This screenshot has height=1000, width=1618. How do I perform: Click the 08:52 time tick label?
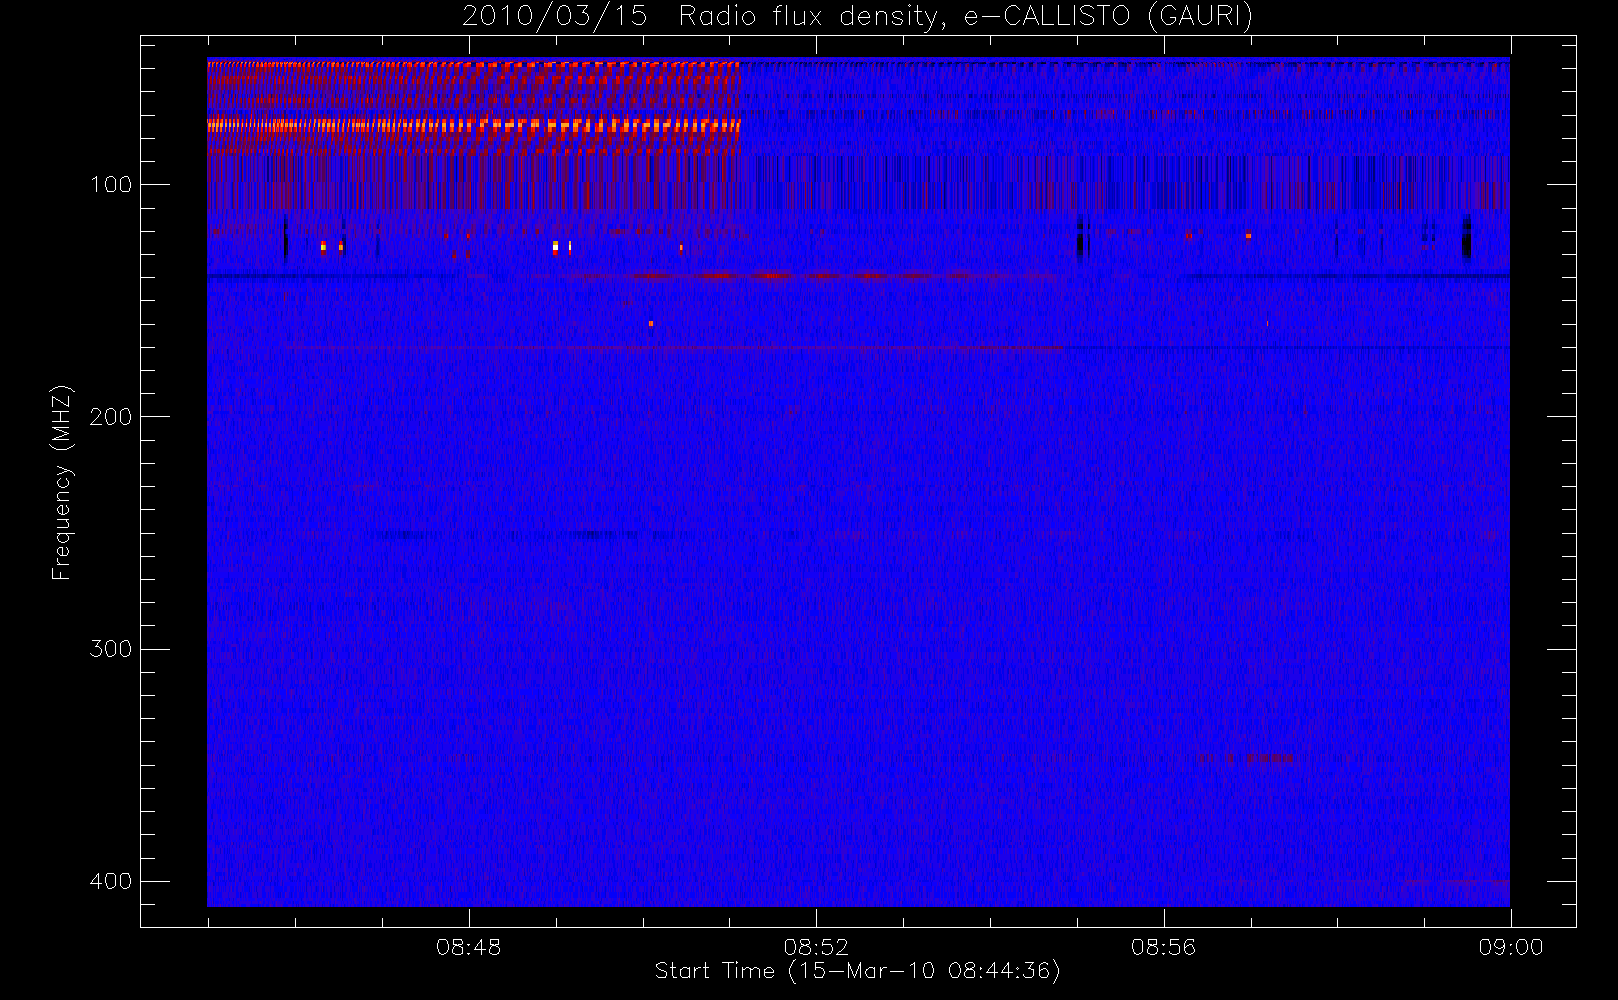pyautogui.click(x=816, y=947)
